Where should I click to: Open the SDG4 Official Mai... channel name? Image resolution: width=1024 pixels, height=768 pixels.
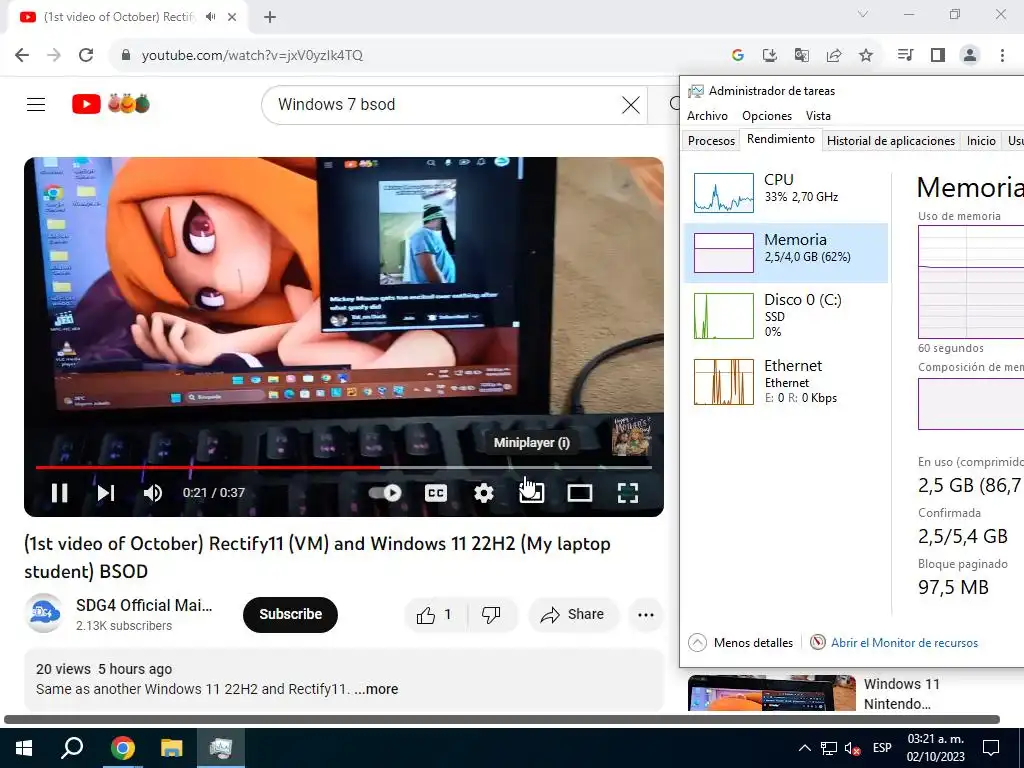(x=144, y=605)
